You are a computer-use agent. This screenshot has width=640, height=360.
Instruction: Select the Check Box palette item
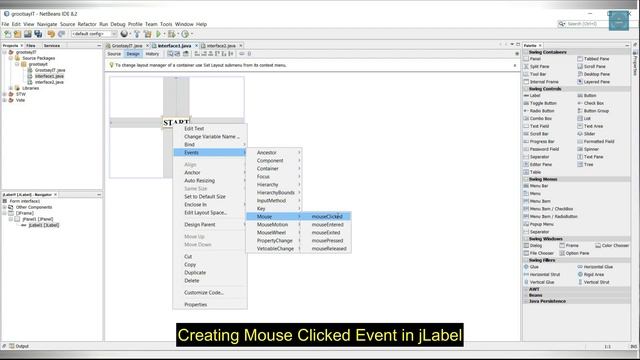click(591, 103)
